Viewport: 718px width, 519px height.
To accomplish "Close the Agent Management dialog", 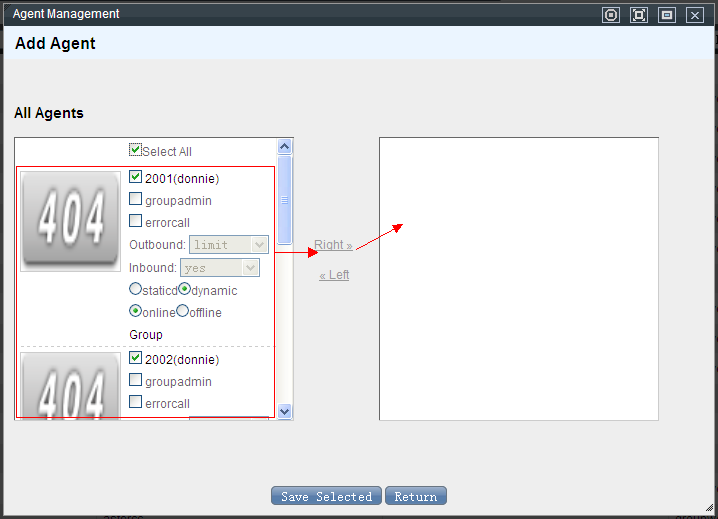I will [694, 15].
